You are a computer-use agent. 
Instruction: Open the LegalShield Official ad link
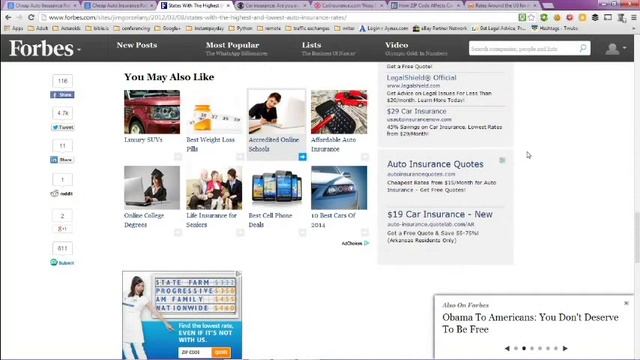[x=422, y=78]
